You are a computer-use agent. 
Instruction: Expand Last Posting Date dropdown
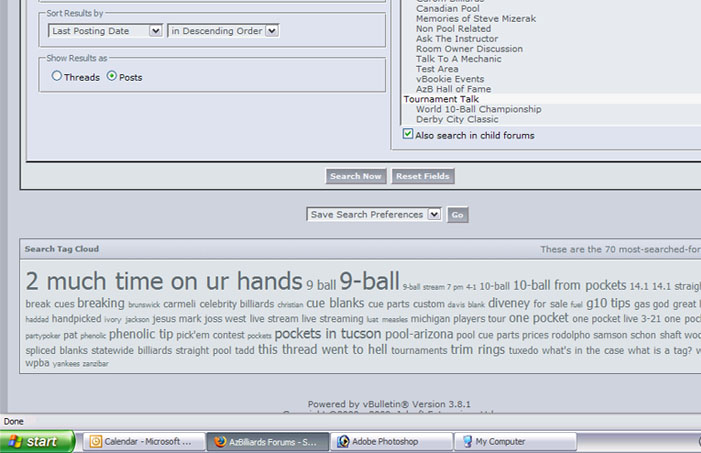(105, 31)
